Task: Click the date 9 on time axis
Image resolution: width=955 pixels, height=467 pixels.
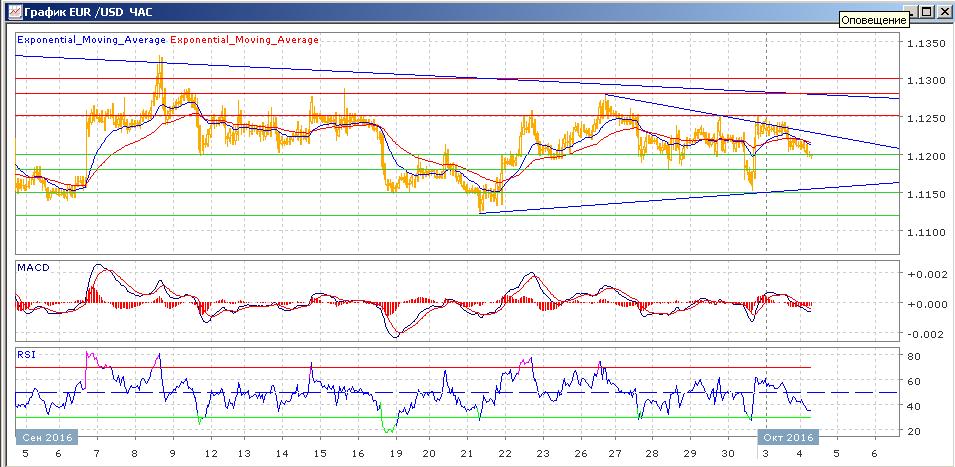Action: (173, 454)
